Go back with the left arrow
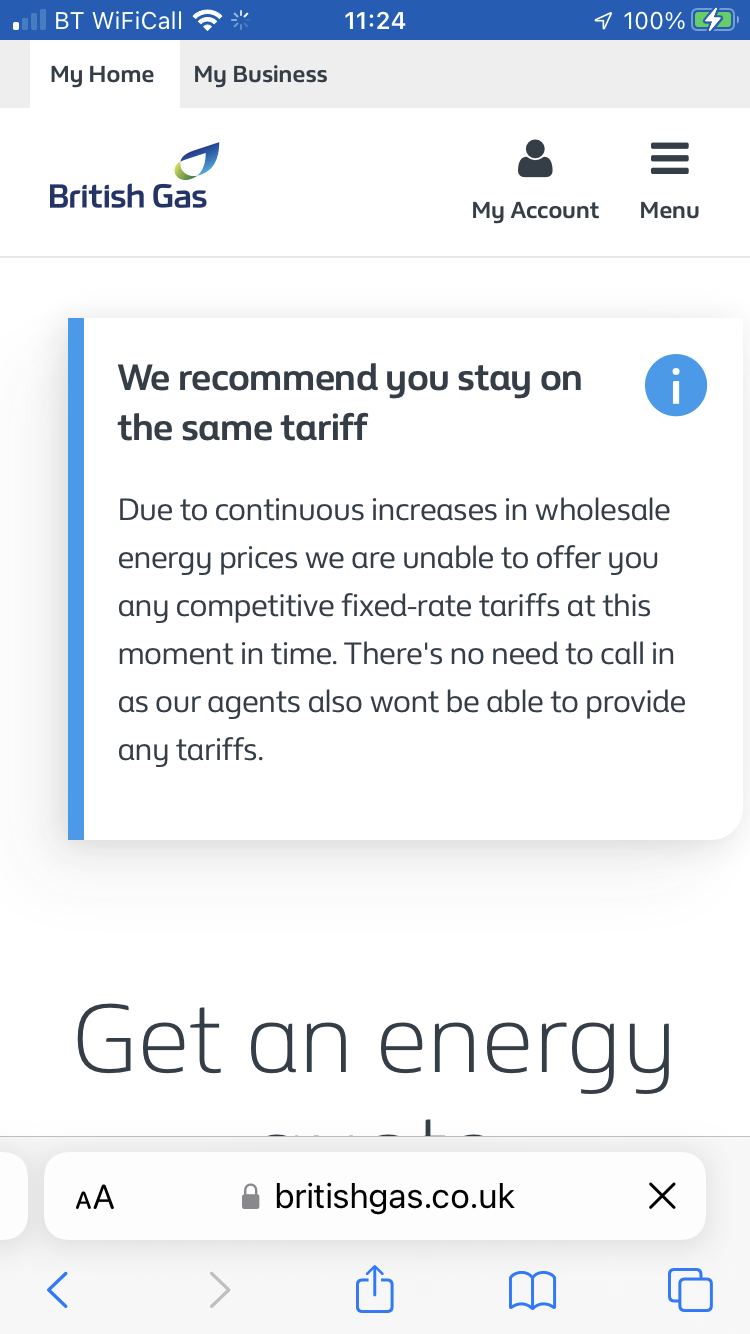The image size is (750, 1334). [x=58, y=1289]
